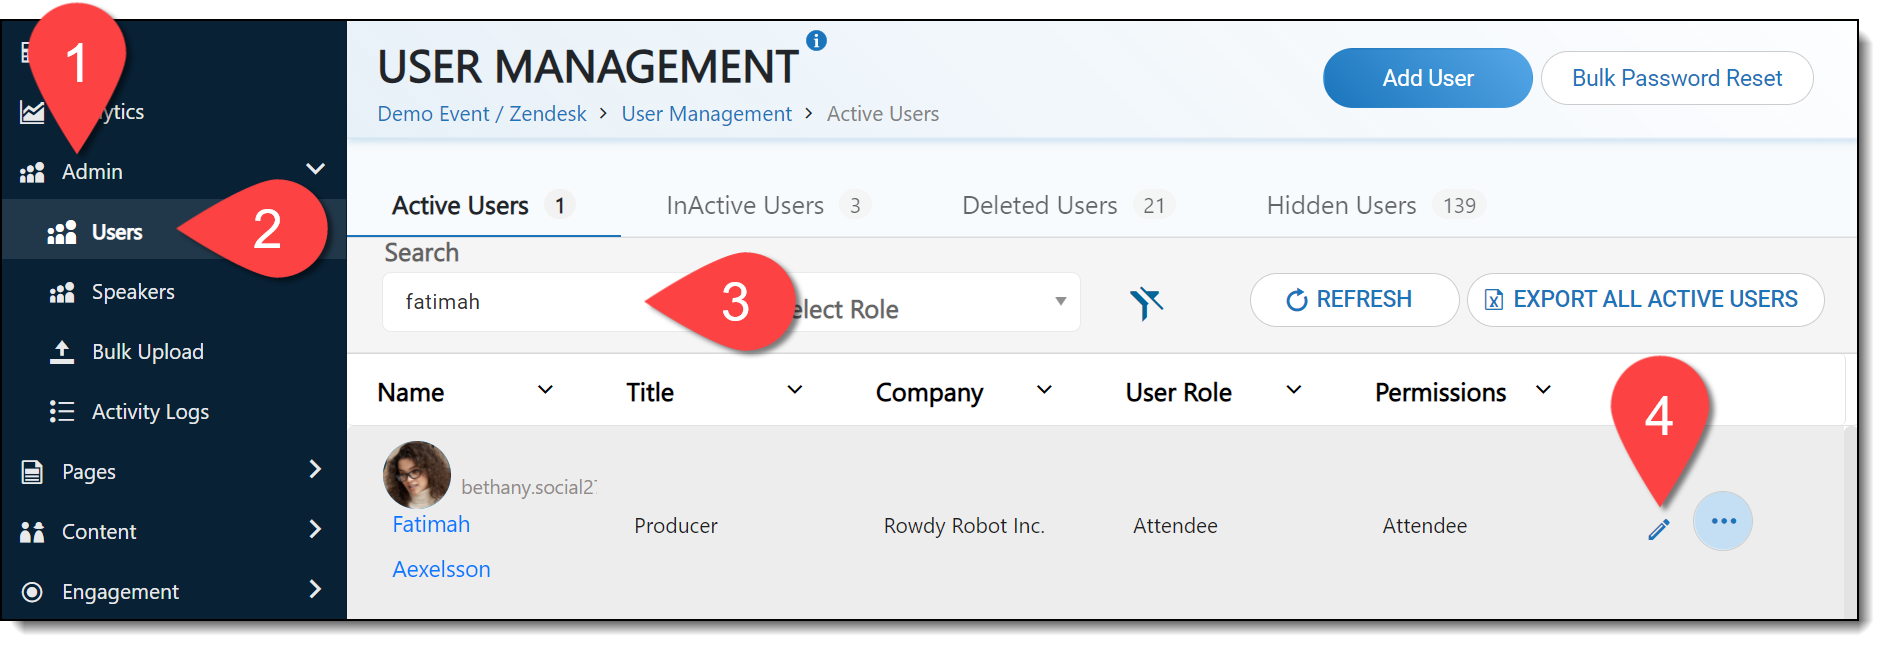The height and width of the screenshot is (646, 1884).
Task: Click Fatimah's profile photo thumbnail
Action: click(416, 475)
